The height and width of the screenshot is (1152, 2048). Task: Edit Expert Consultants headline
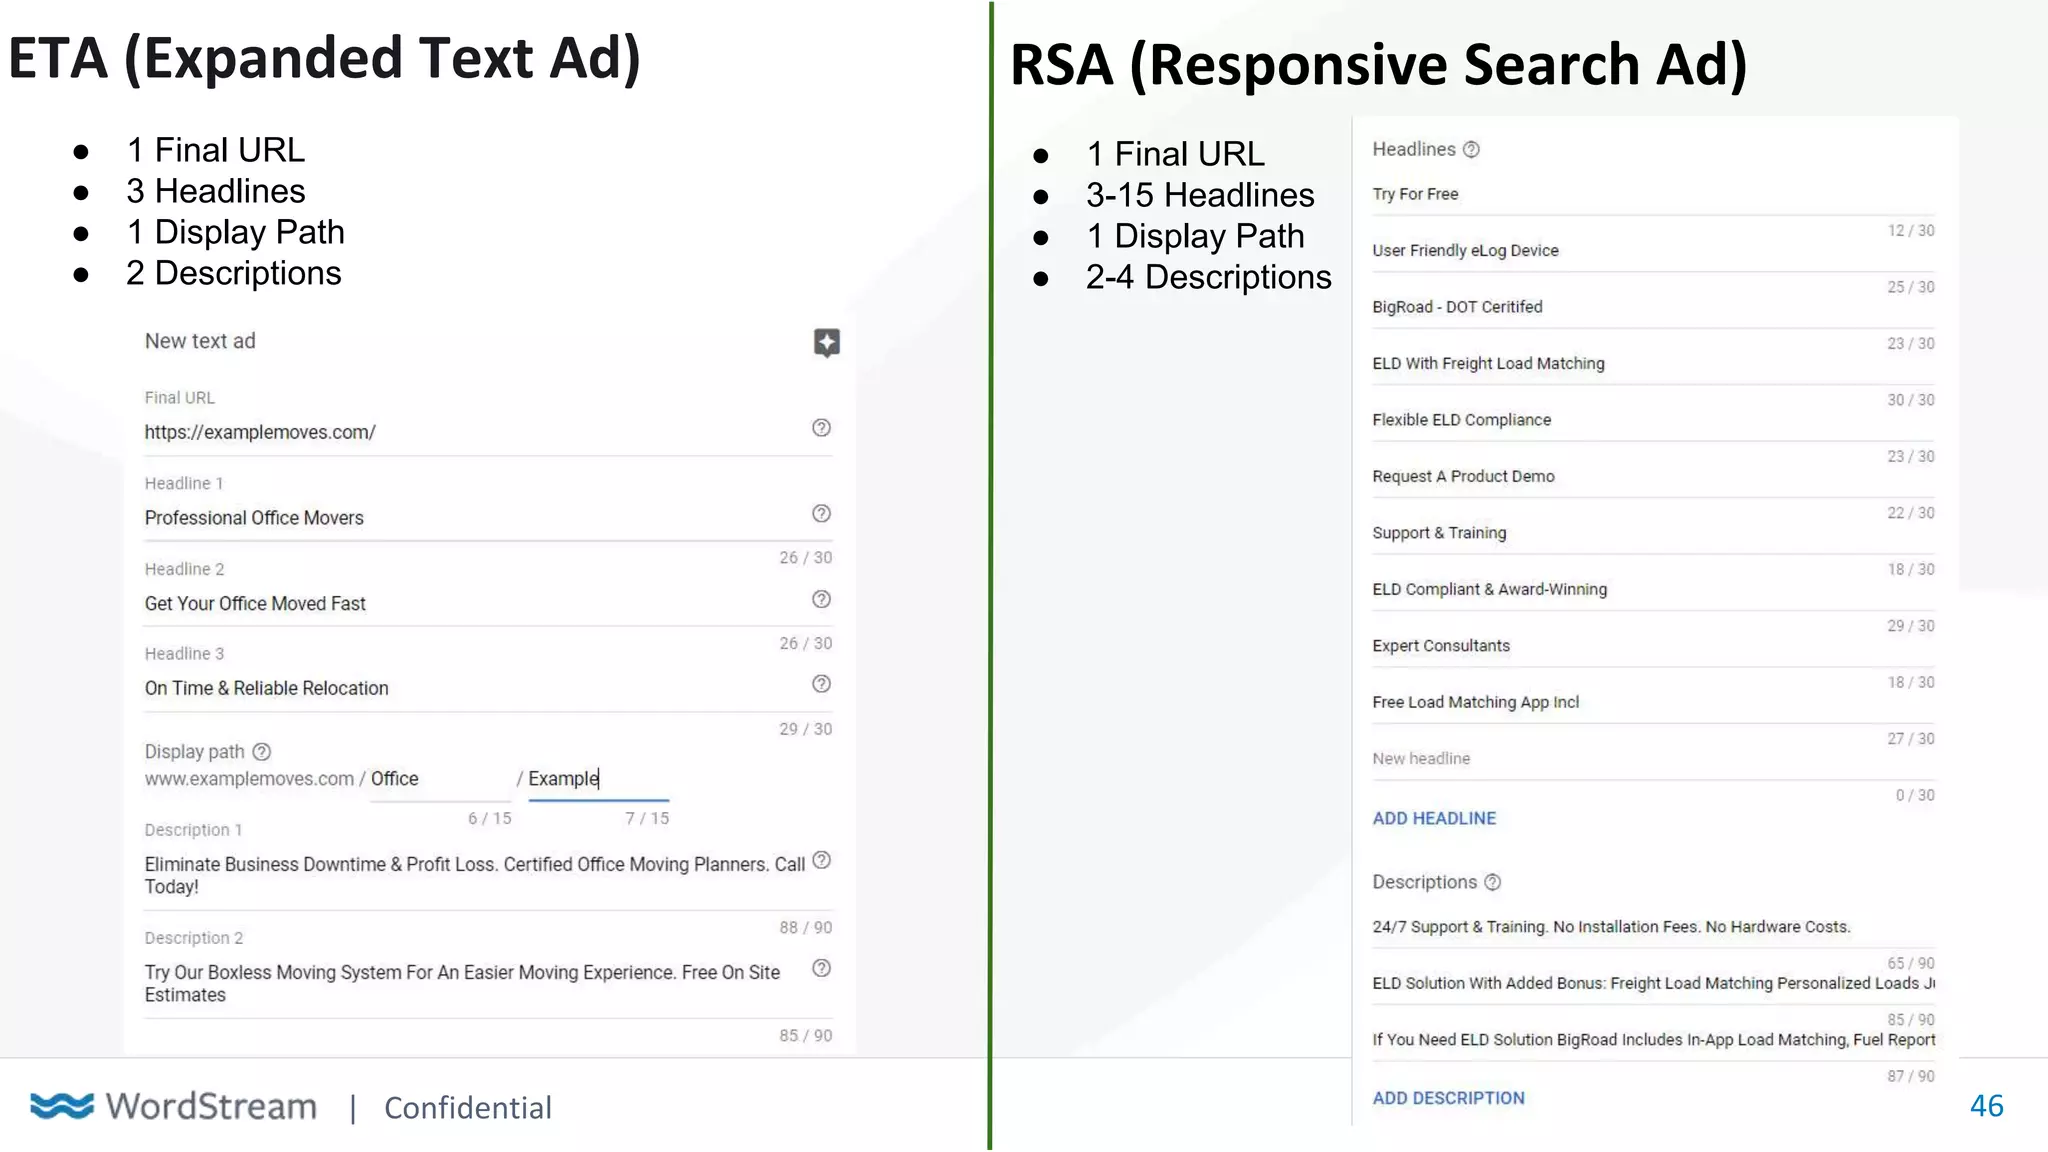[x=1653, y=646]
